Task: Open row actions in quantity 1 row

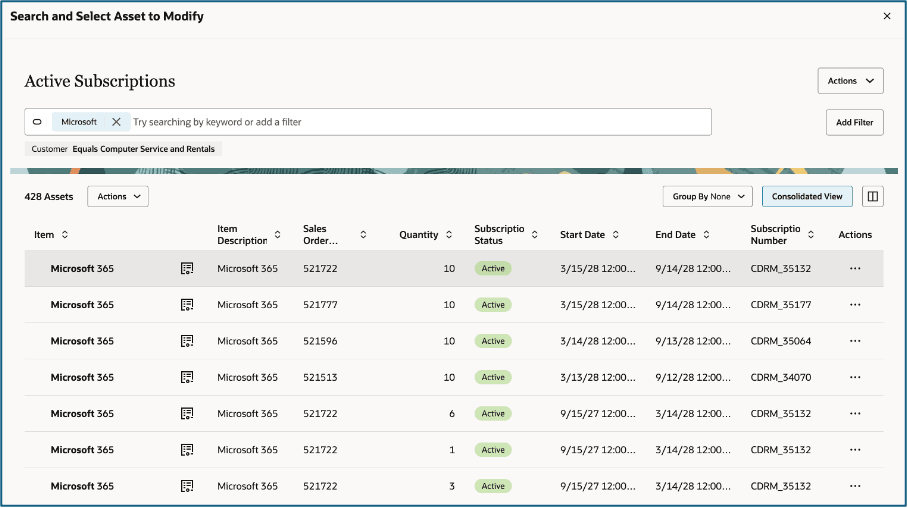Action: coord(855,449)
